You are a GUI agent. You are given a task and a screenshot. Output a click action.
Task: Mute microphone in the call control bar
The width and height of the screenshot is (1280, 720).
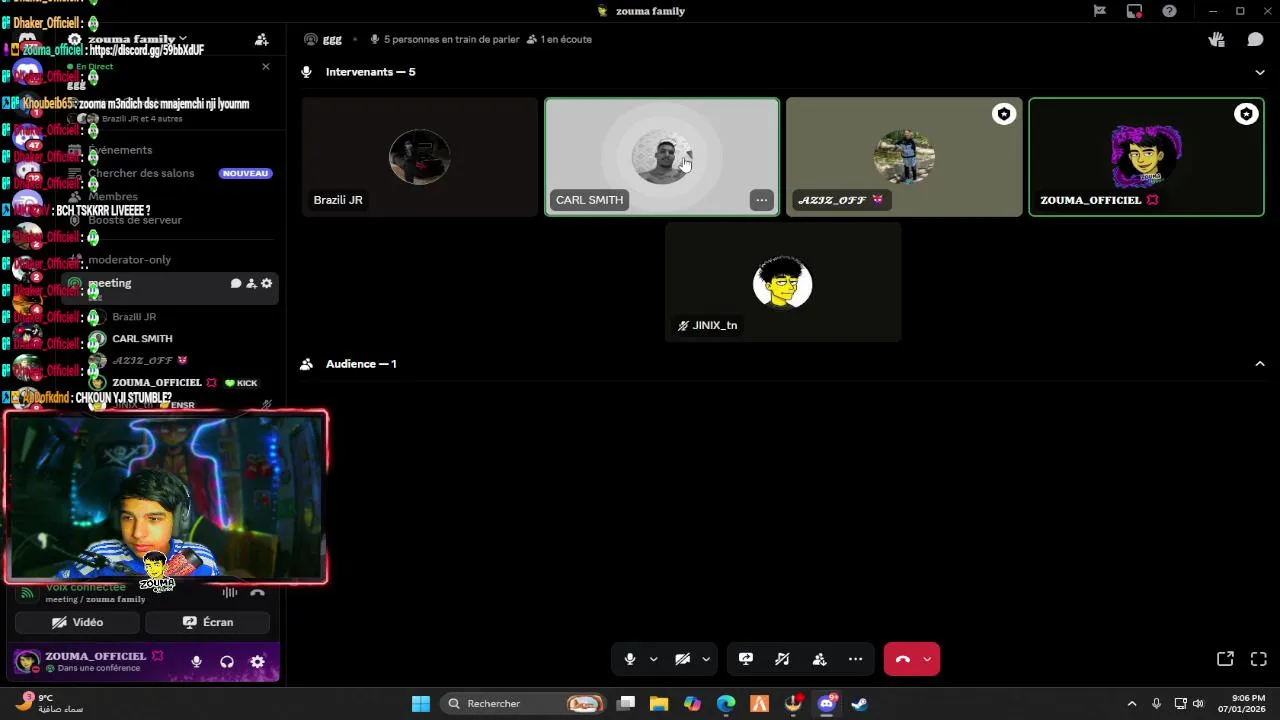pyautogui.click(x=630, y=659)
